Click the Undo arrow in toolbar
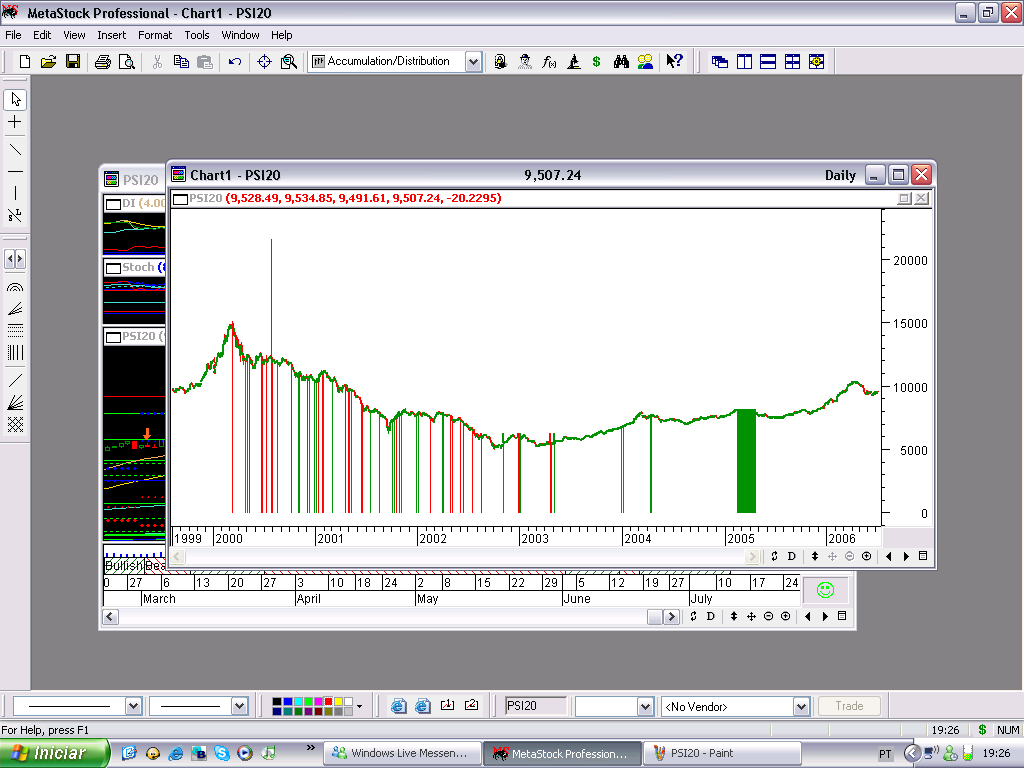Viewport: 1024px width, 768px height. (x=235, y=62)
